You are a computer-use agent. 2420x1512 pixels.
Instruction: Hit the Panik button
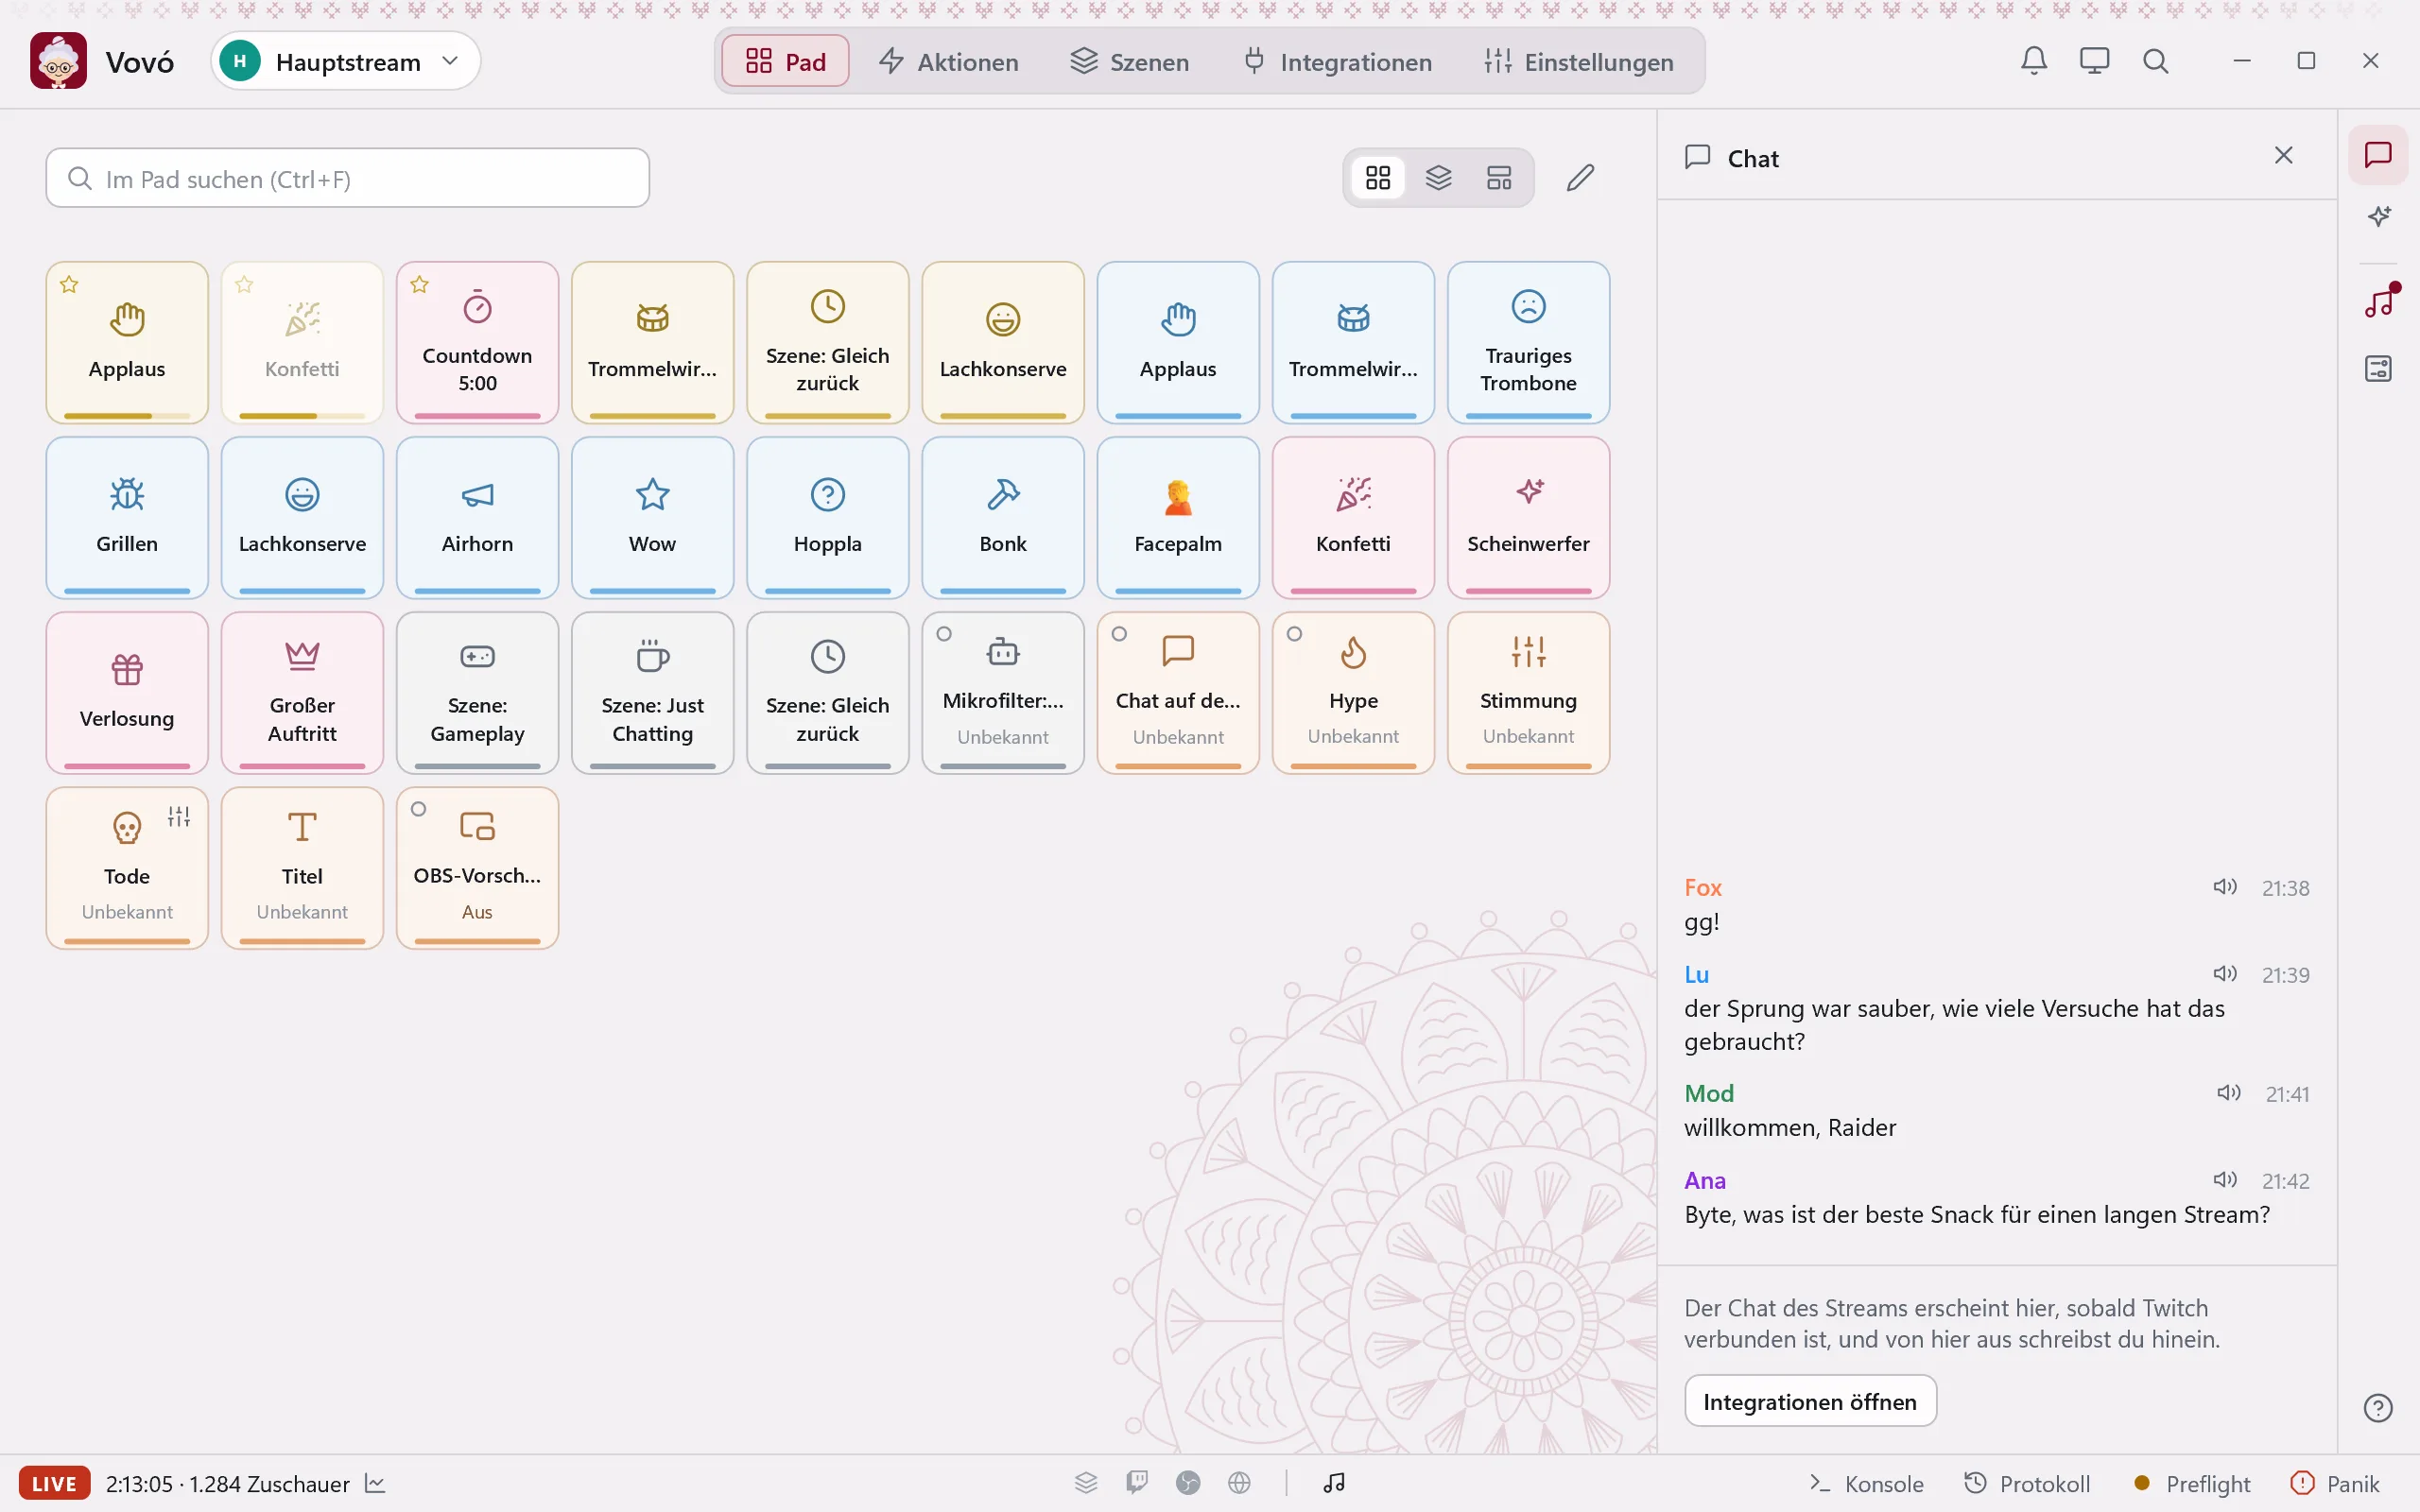click(2334, 1484)
